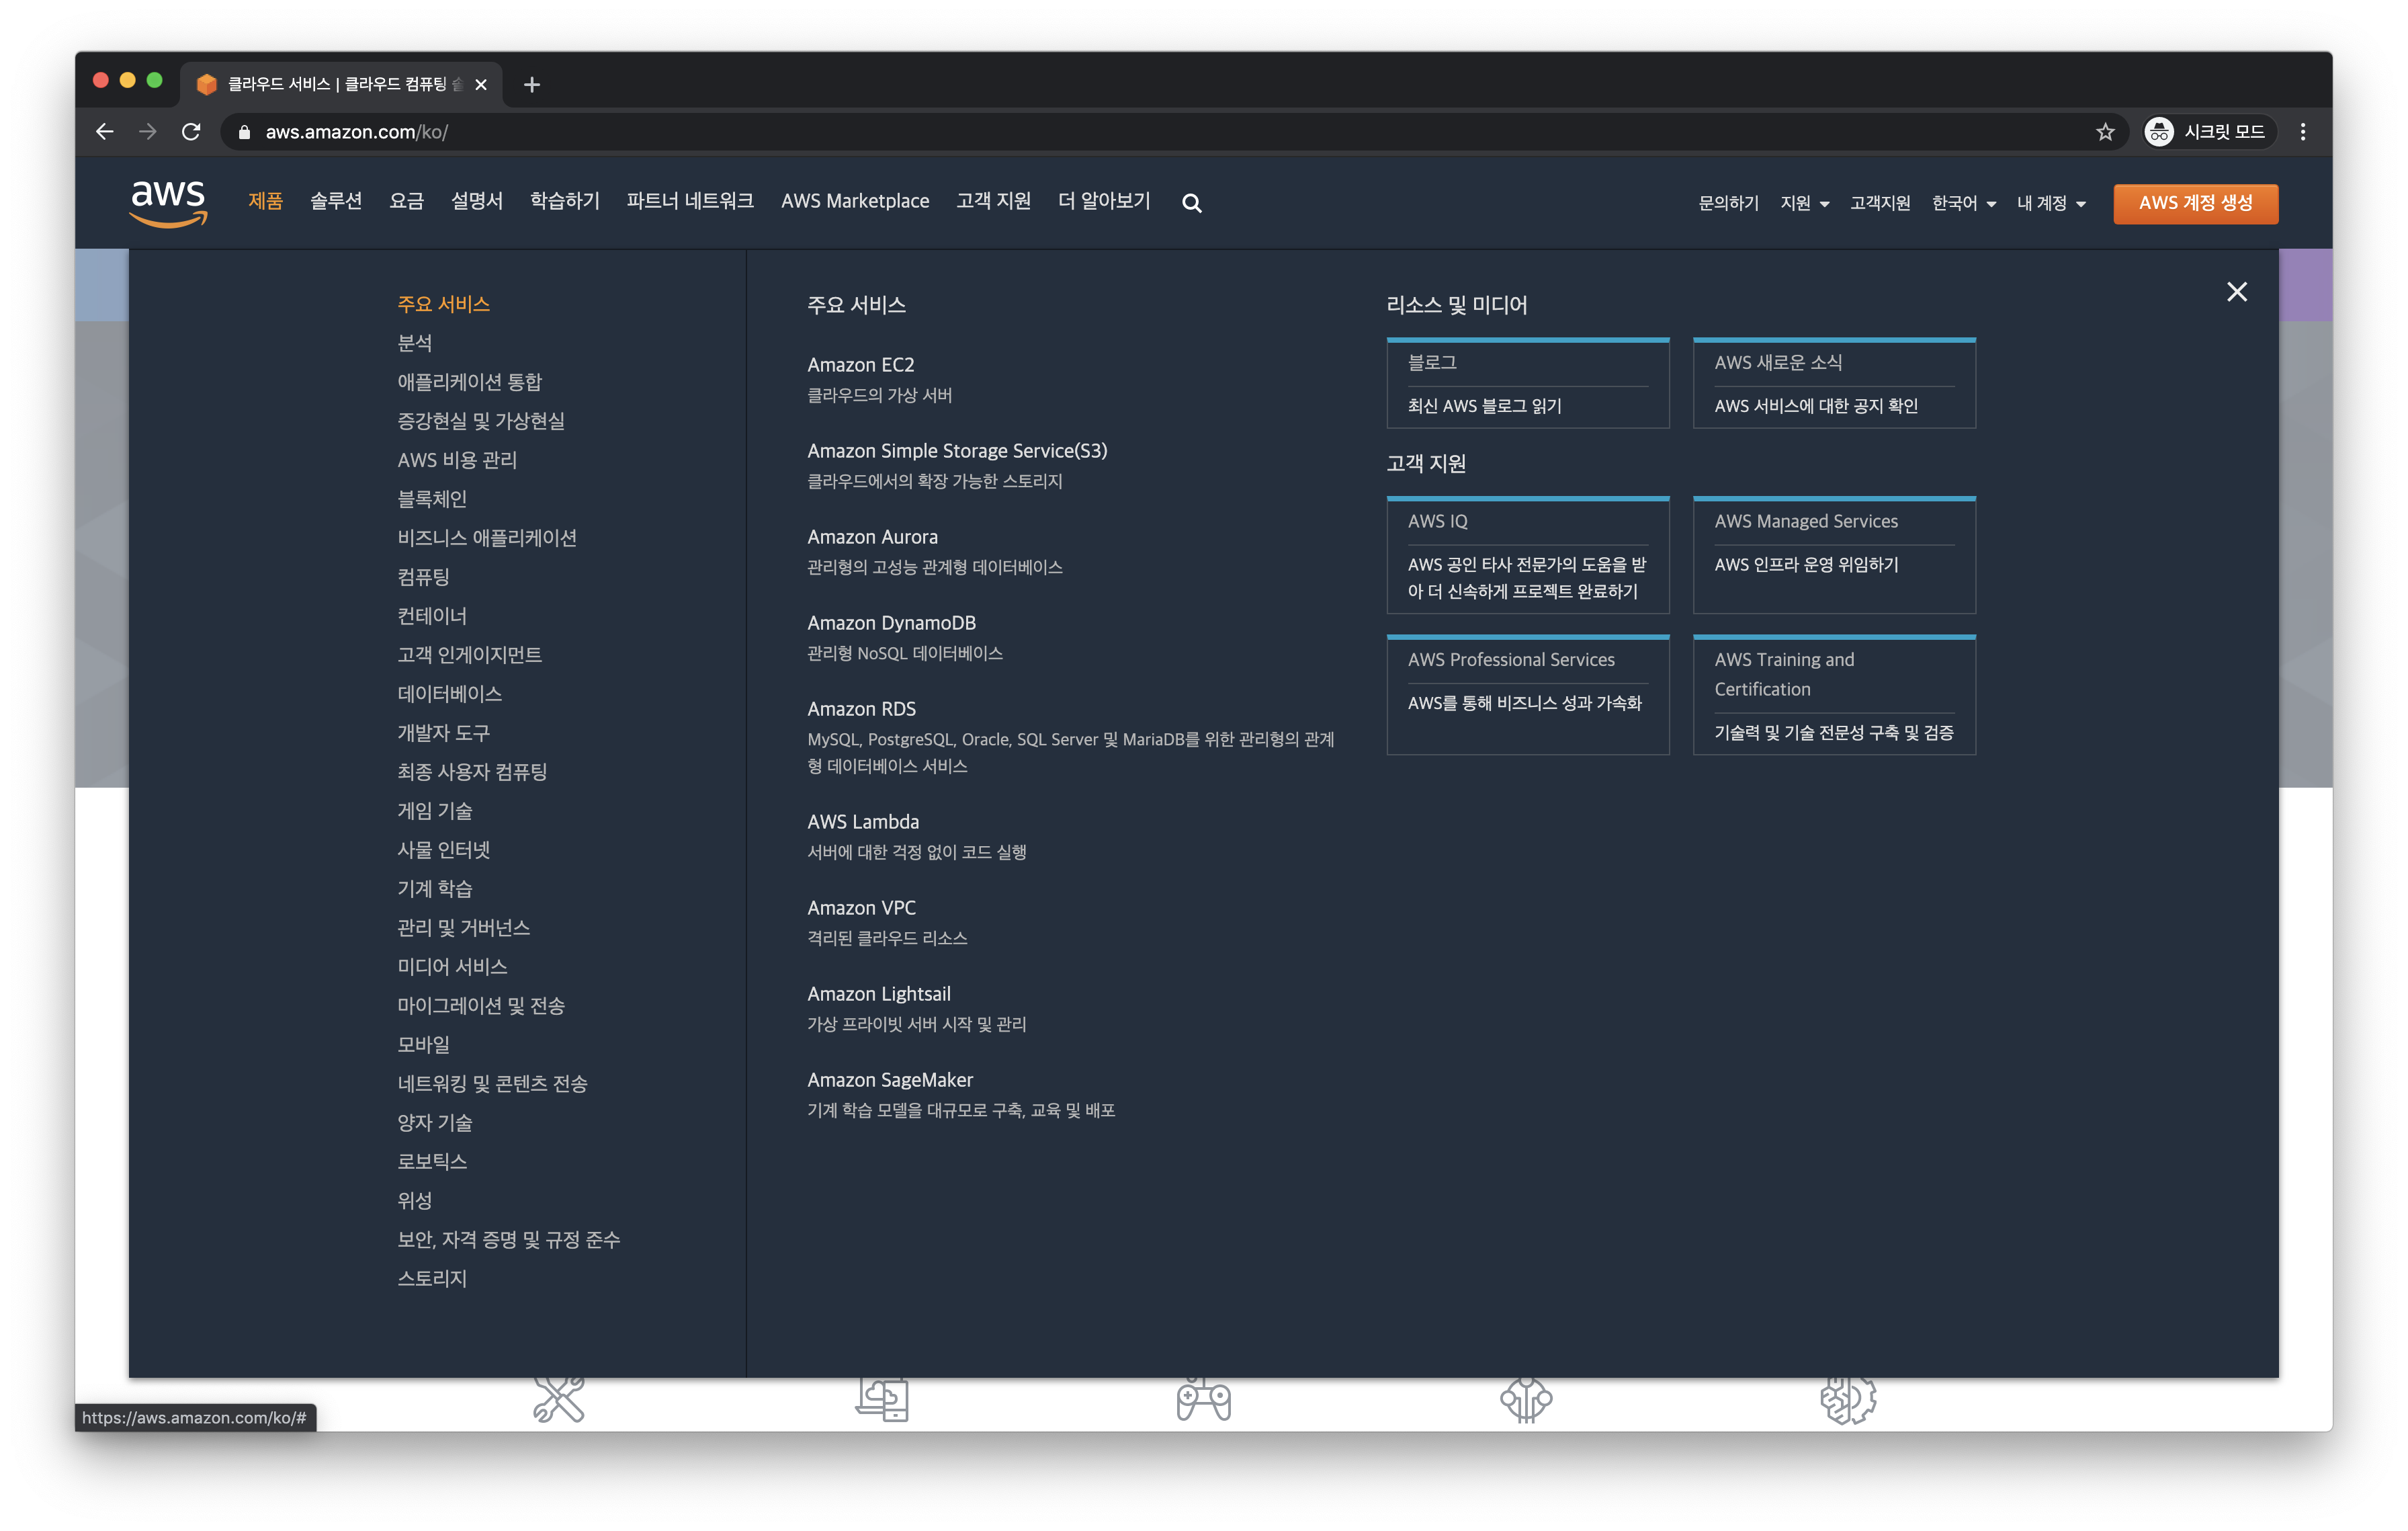Viewport: 2408px width, 1531px height.
Task: Open the Amazon EC2 service link
Action: tap(860, 365)
